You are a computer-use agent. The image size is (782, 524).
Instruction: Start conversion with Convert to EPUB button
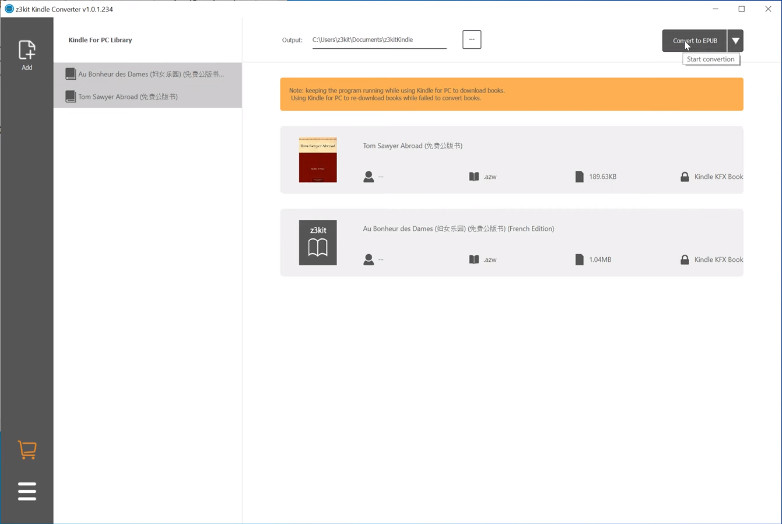pyautogui.click(x=694, y=41)
